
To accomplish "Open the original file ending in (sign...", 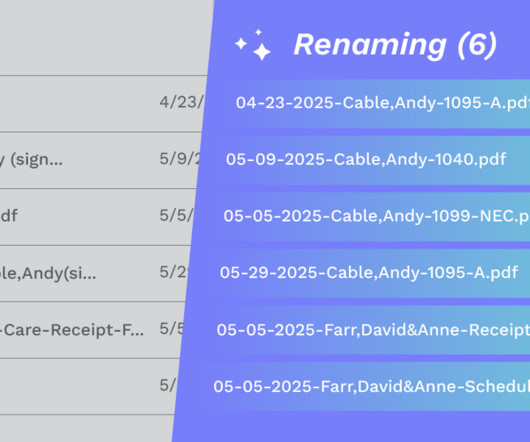I will click(x=31, y=159).
